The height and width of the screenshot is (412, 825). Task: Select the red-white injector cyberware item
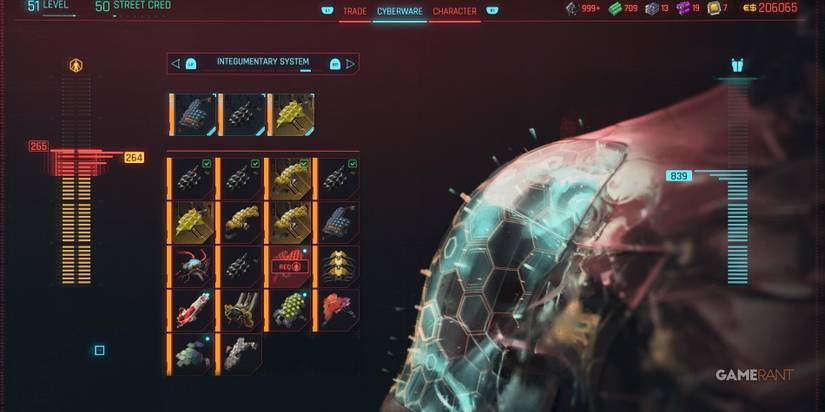click(190, 310)
